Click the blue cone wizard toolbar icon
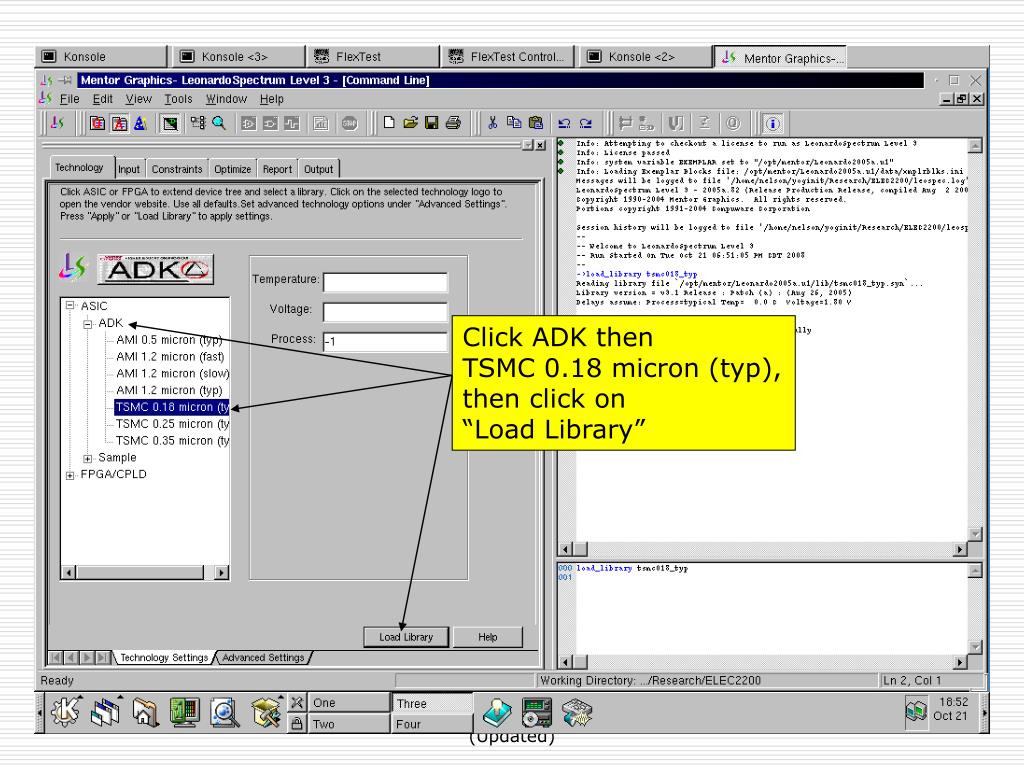The height and width of the screenshot is (768, 1024). pyautogui.click(x=140, y=123)
